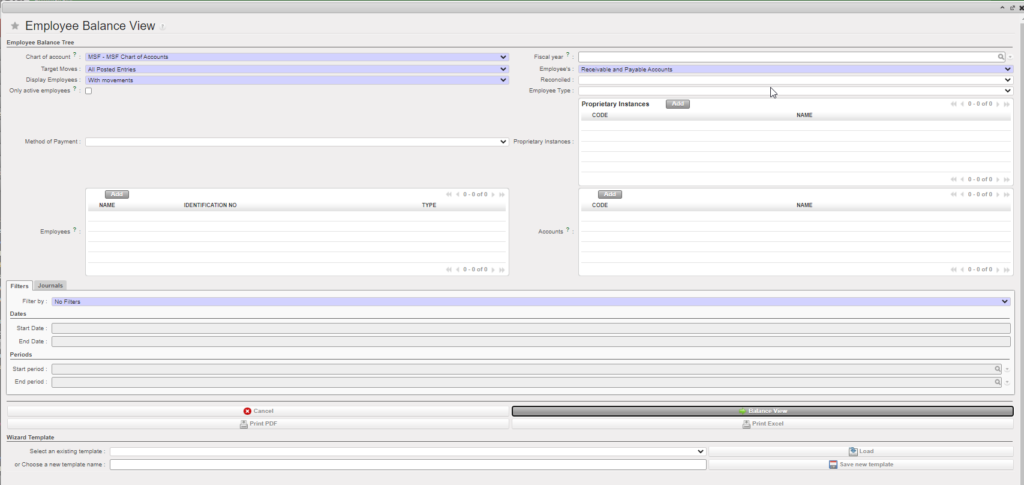Click the favorite star beside Employee Balance View
Image resolution: width=1024 pixels, height=485 pixels.
(15, 26)
